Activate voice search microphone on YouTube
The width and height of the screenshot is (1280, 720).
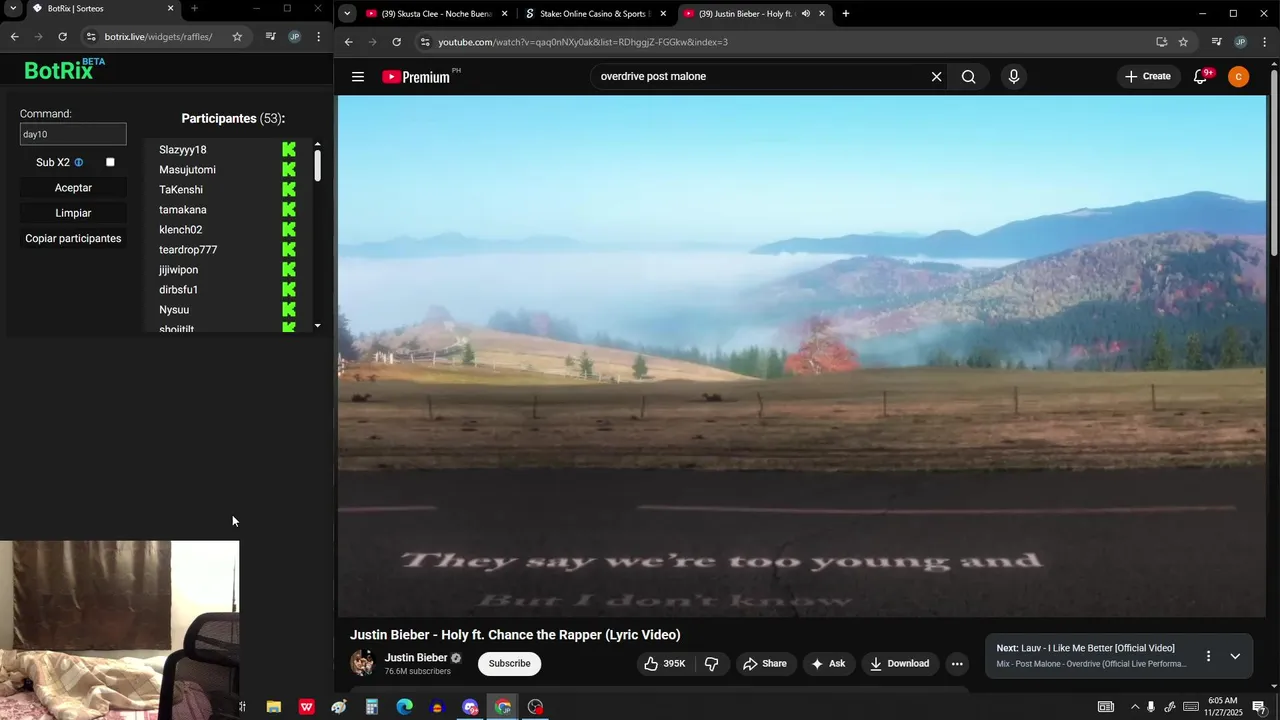[1014, 77]
